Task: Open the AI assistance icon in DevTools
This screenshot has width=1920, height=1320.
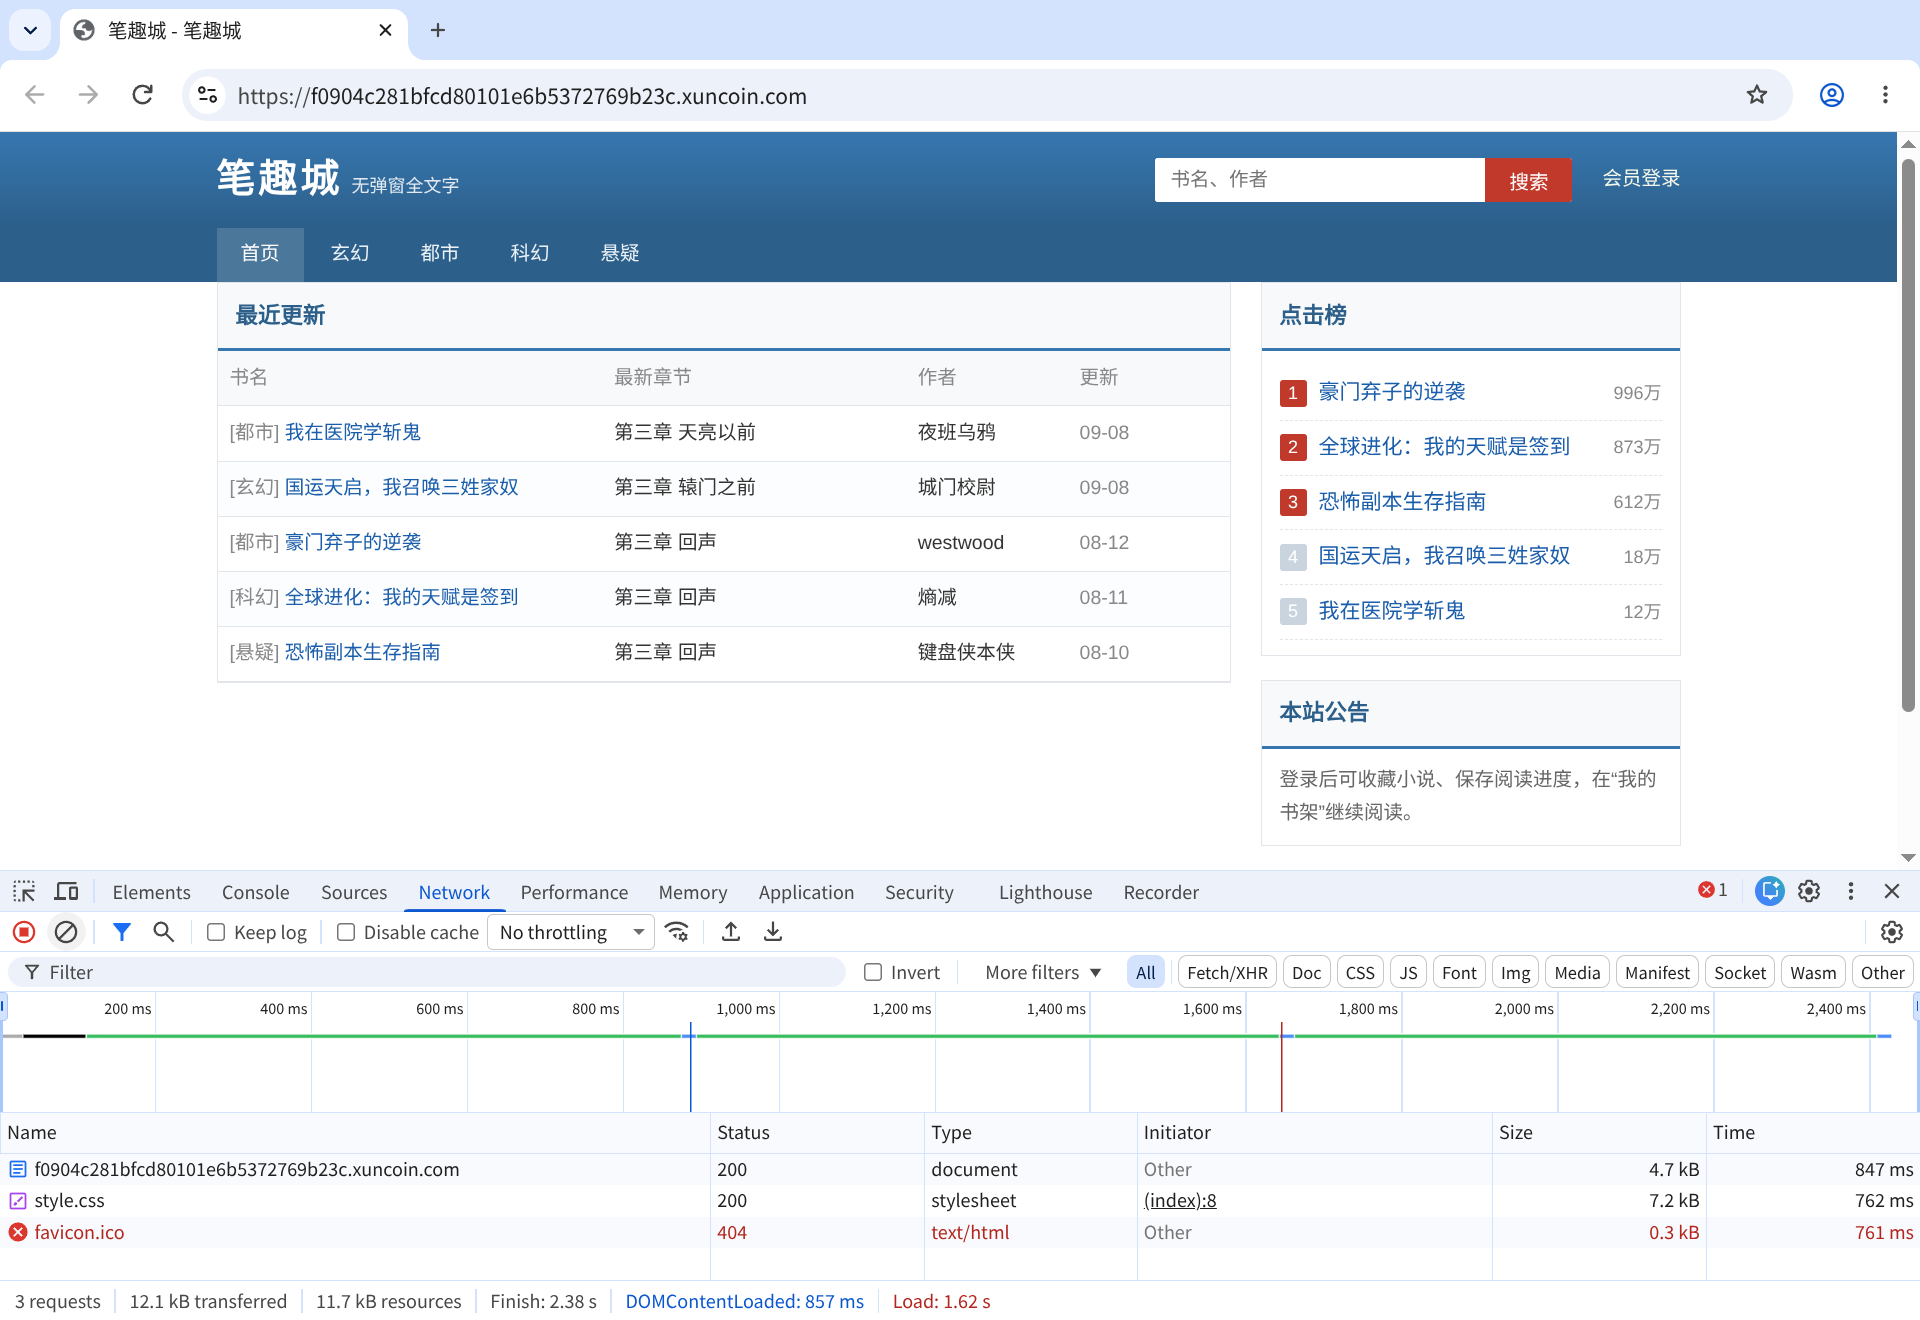Action: tap(1770, 891)
